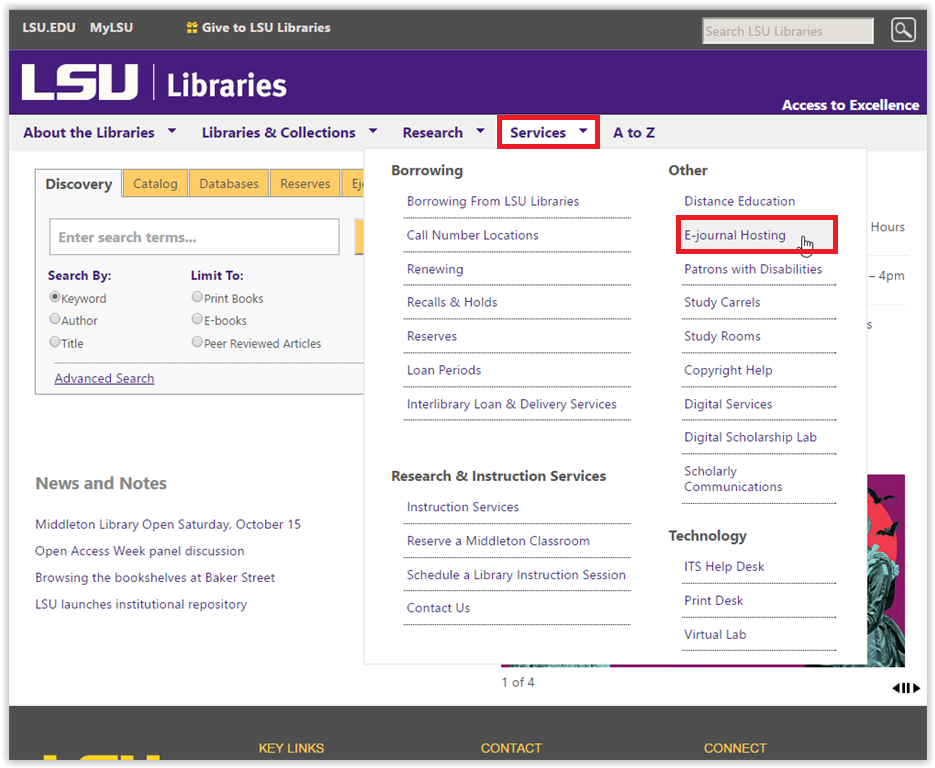Screen dimensions: 935x768
Task: Limit search to E-books
Action: coord(197,319)
